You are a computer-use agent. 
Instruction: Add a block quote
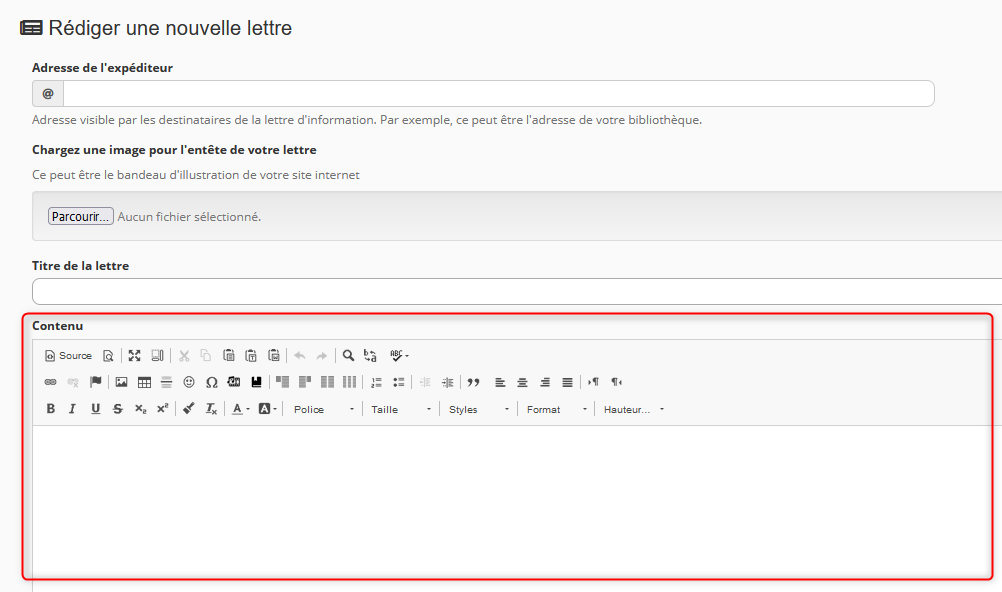tap(474, 382)
